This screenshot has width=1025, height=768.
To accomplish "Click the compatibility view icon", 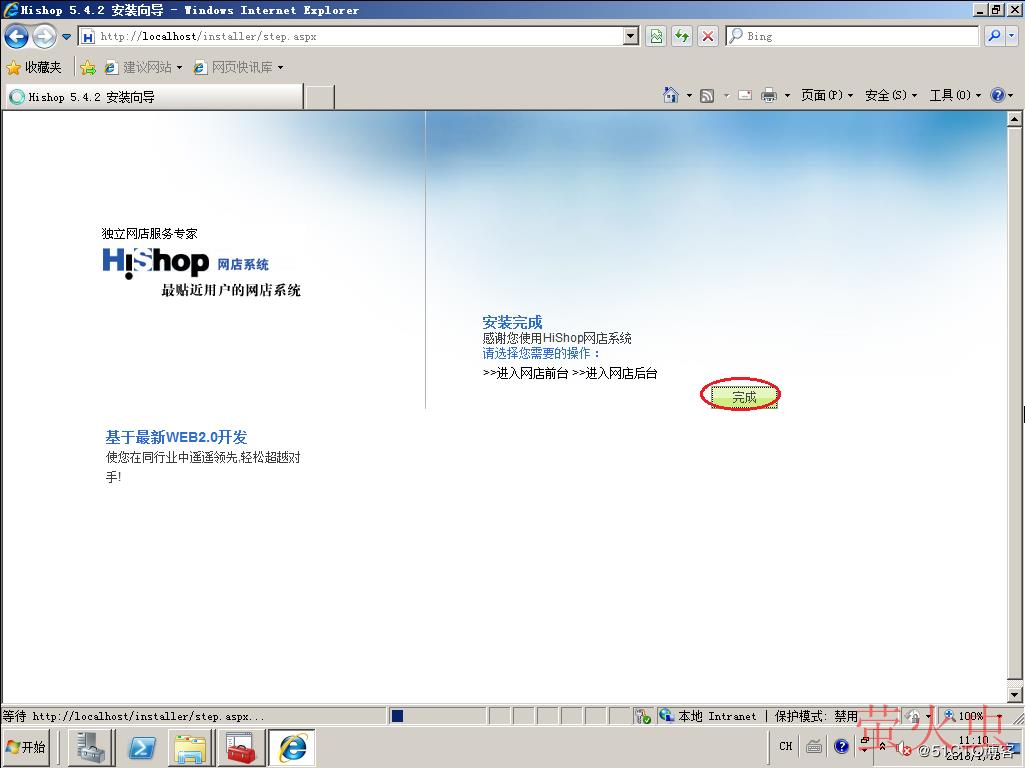I will (656, 36).
